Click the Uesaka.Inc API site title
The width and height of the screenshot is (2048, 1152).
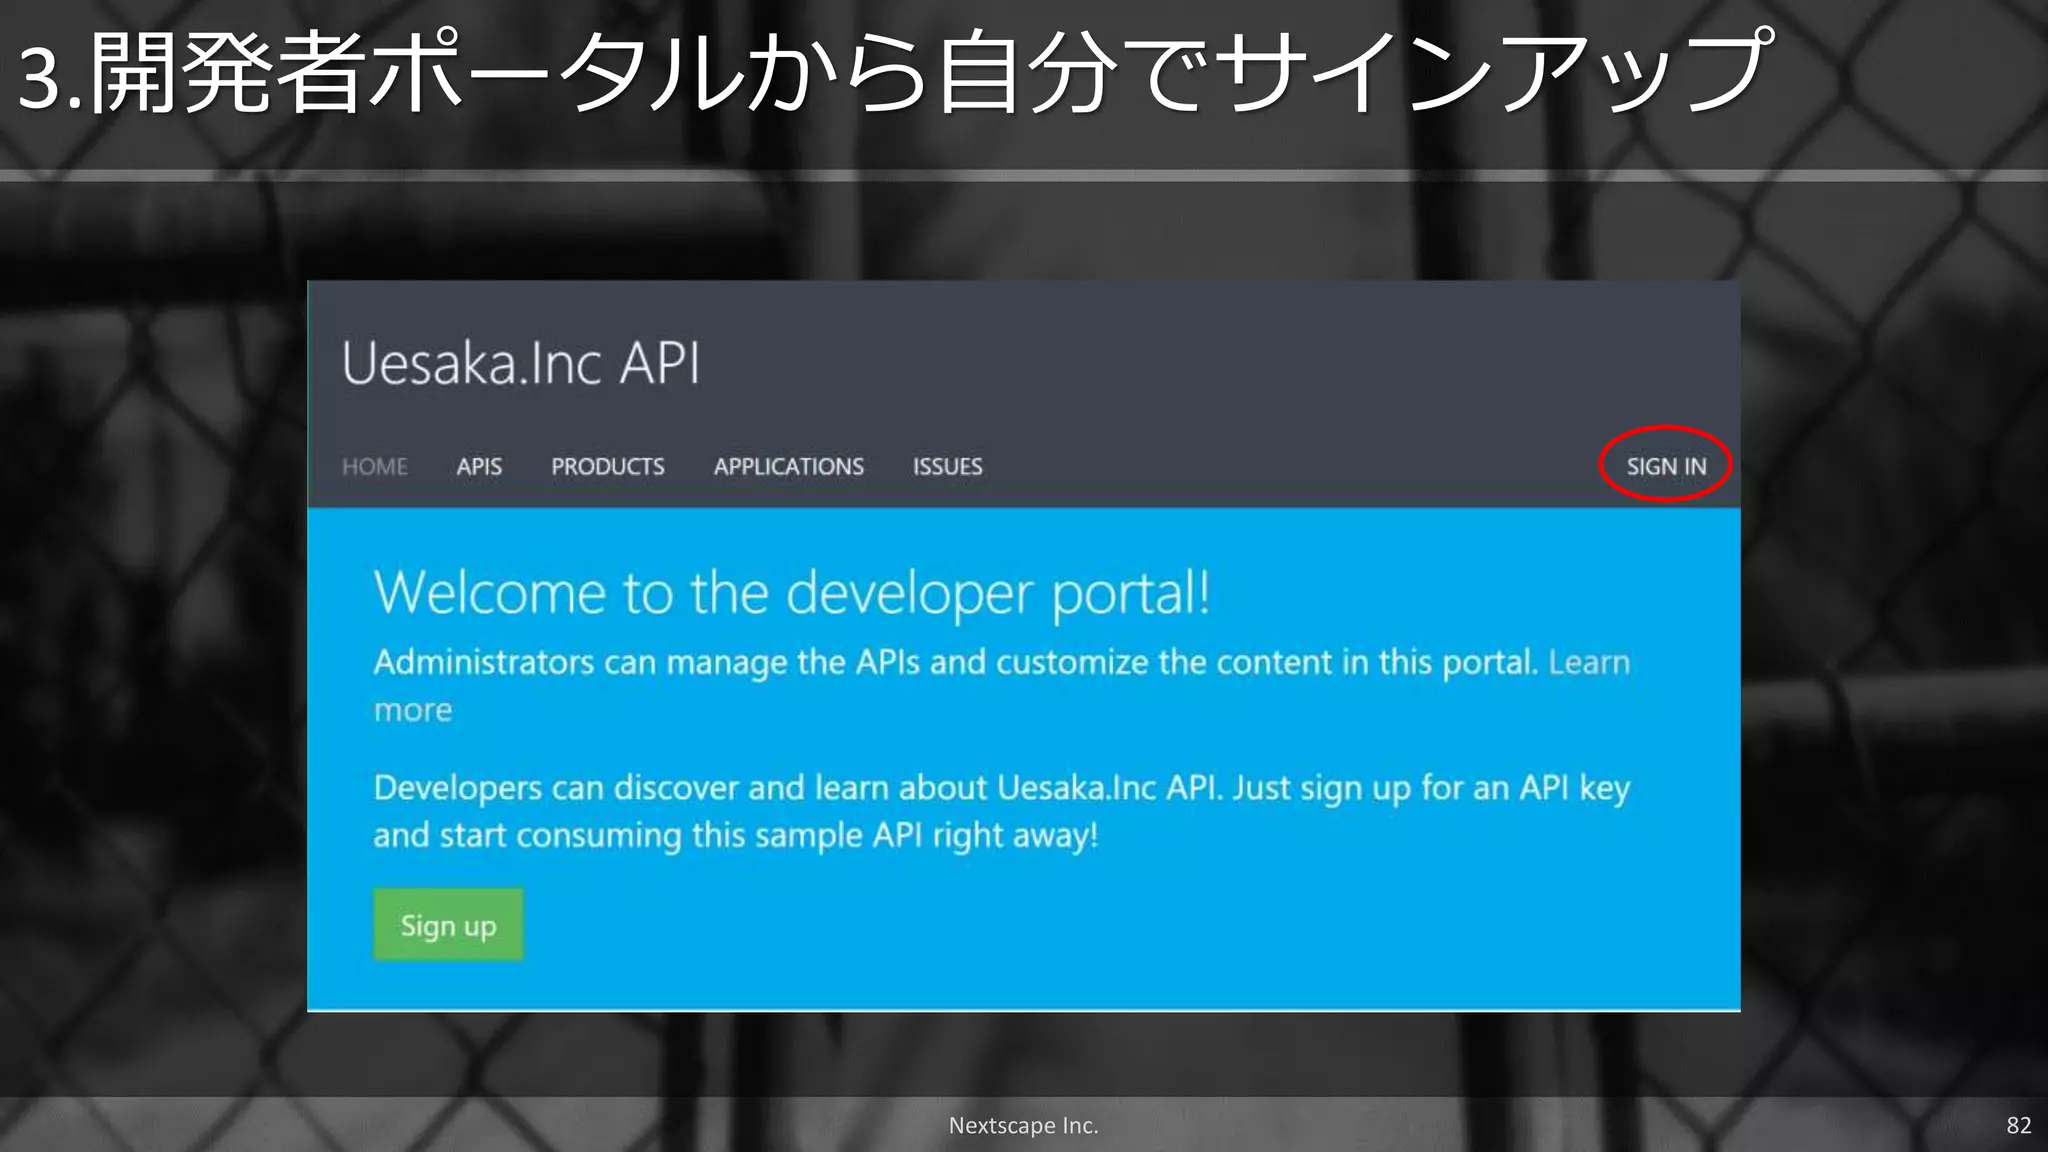[520, 363]
